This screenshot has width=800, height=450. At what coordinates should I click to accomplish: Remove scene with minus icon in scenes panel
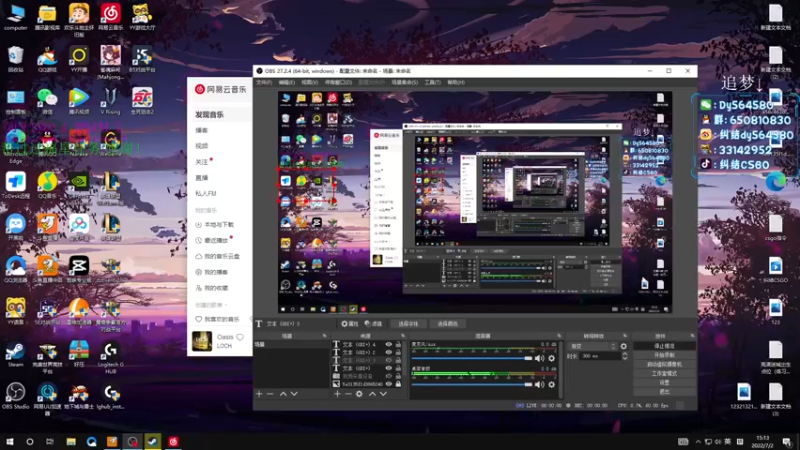point(270,394)
